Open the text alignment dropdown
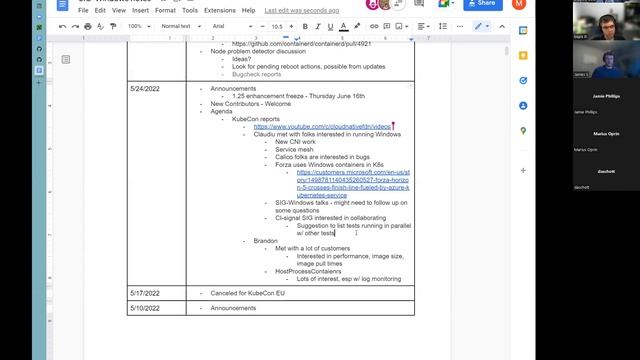The image size is (640, 360). (423, 27)
